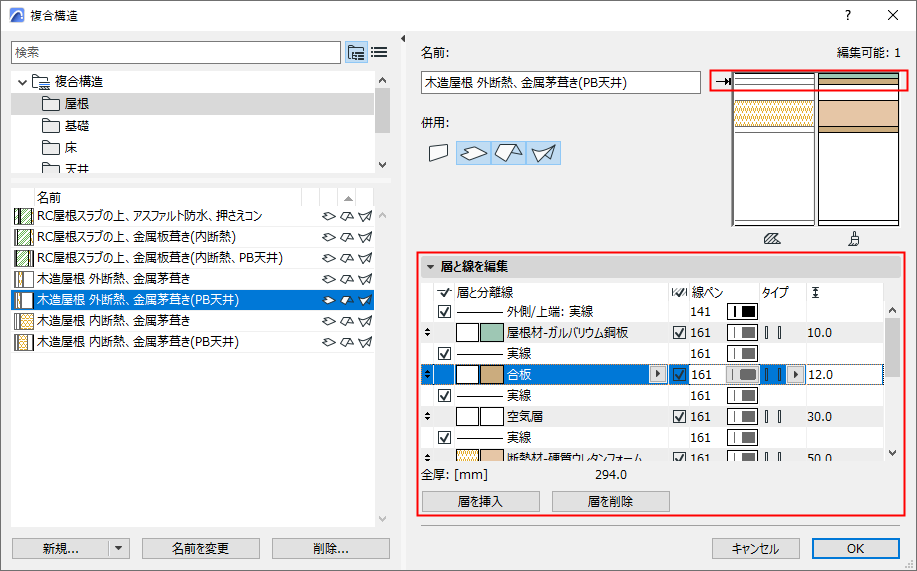The image size is (917, 571).
Task: Click the 削除... button
Action: (330, 548)
